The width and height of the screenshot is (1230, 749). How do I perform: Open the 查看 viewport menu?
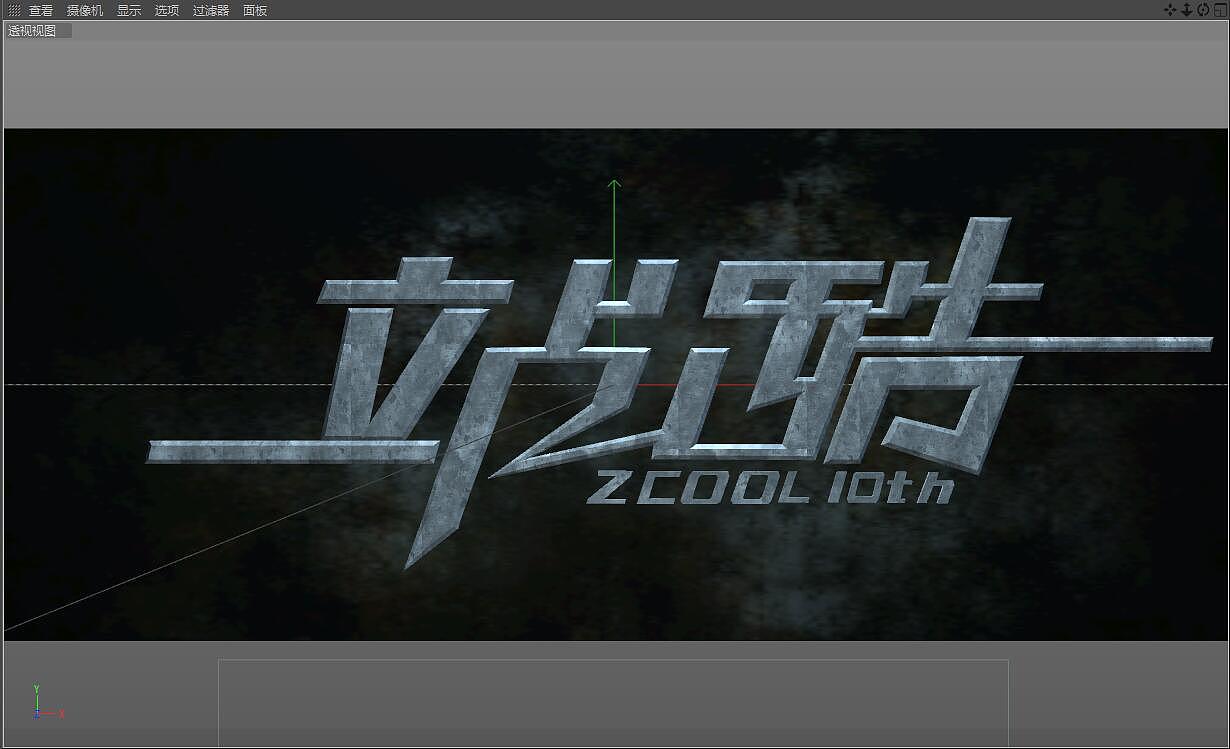[x=40, y=10]
